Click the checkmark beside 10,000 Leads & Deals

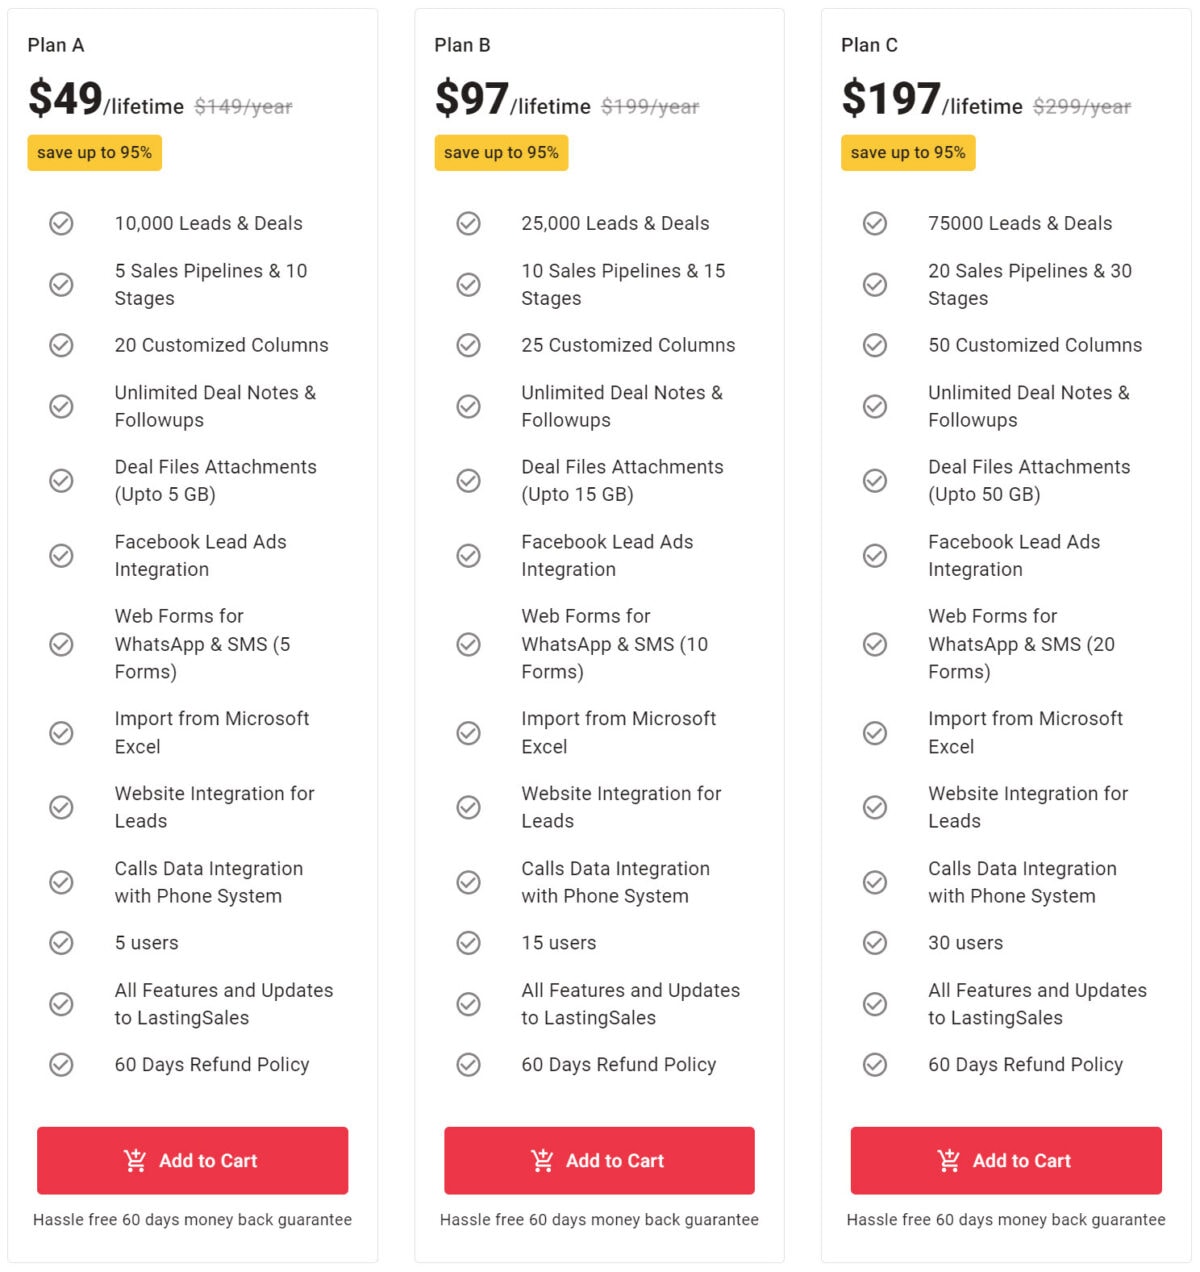pyautogui.click(x=61, y=223)
